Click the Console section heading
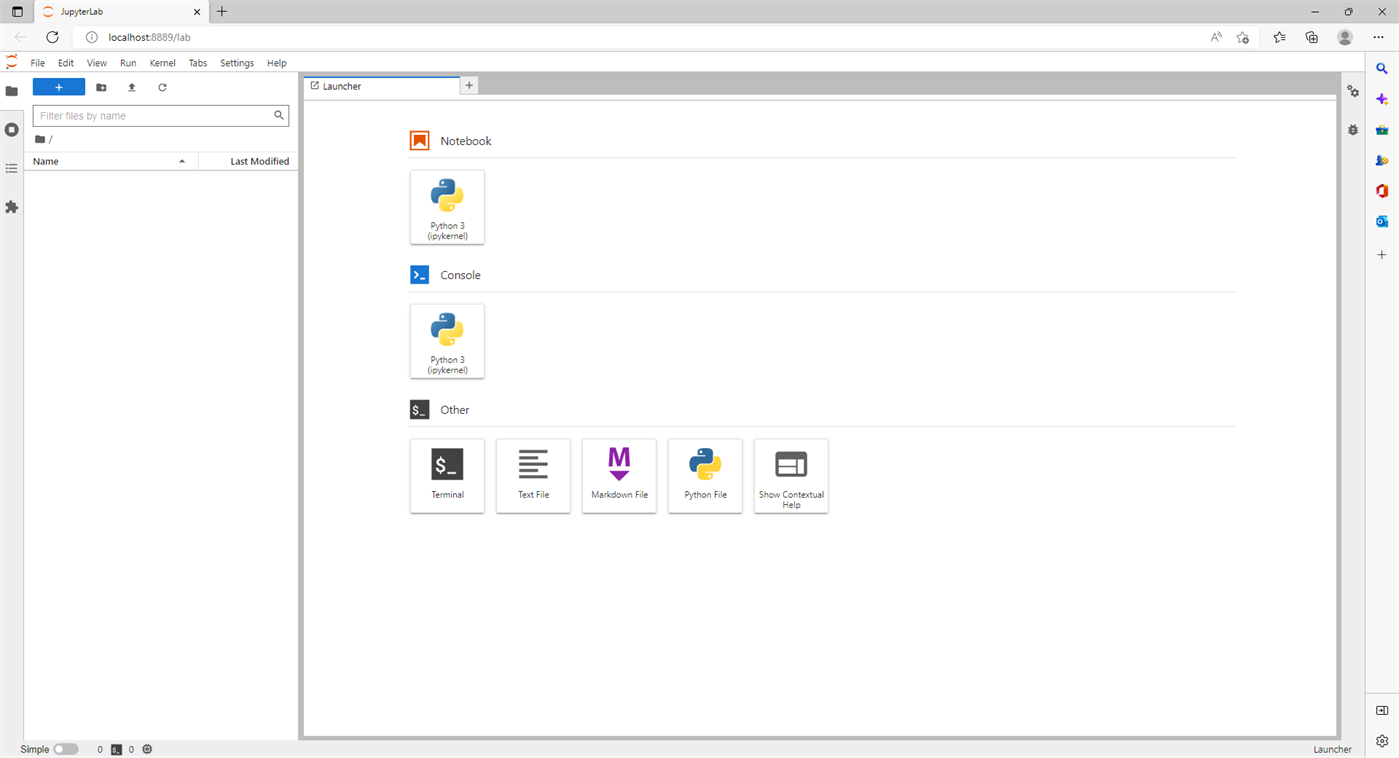Image resolution: width=1399 pixels, height=758 pixels. pos(460,275)
